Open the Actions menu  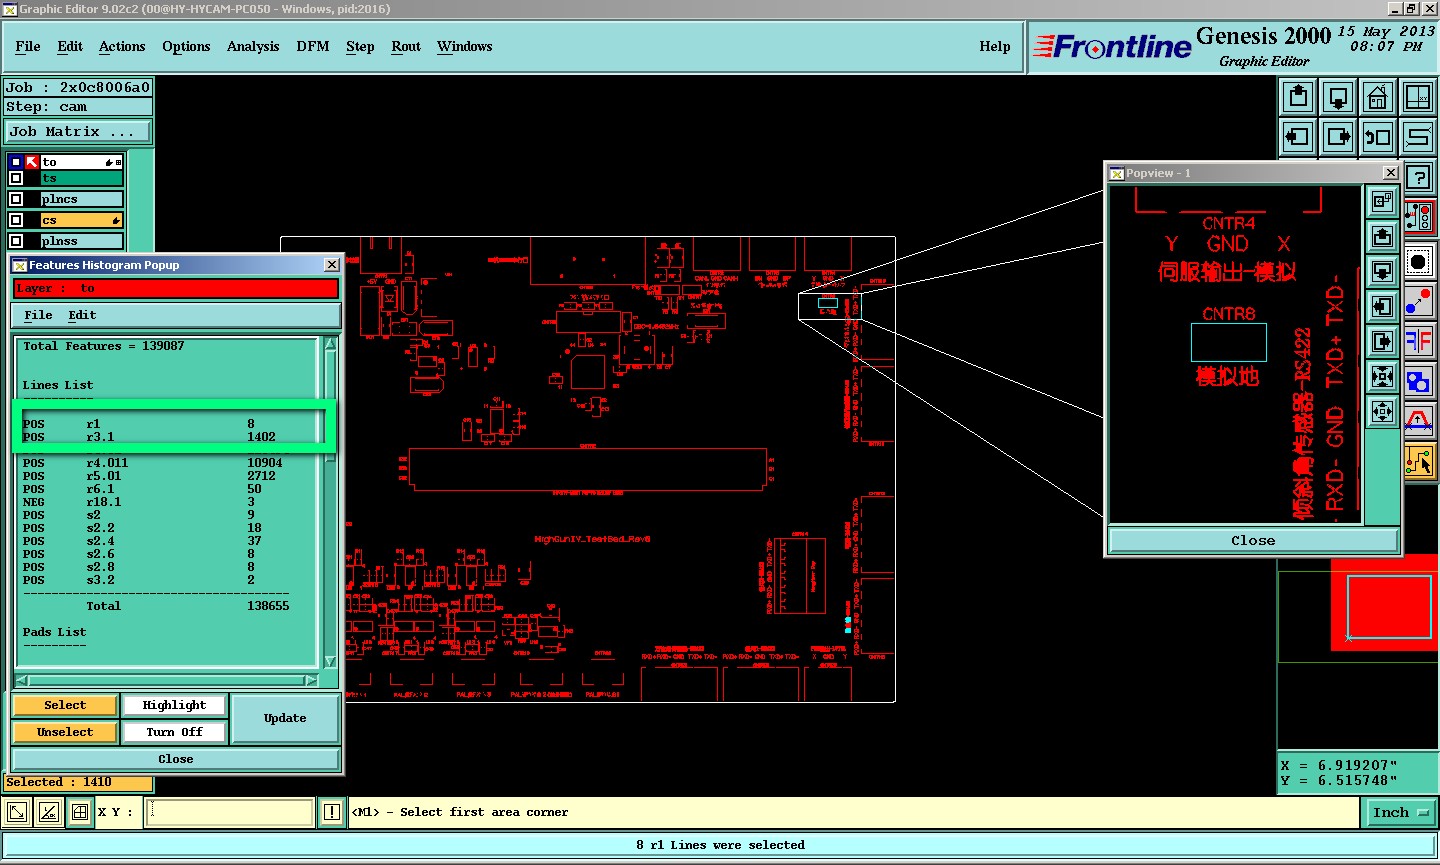[122, 46]
